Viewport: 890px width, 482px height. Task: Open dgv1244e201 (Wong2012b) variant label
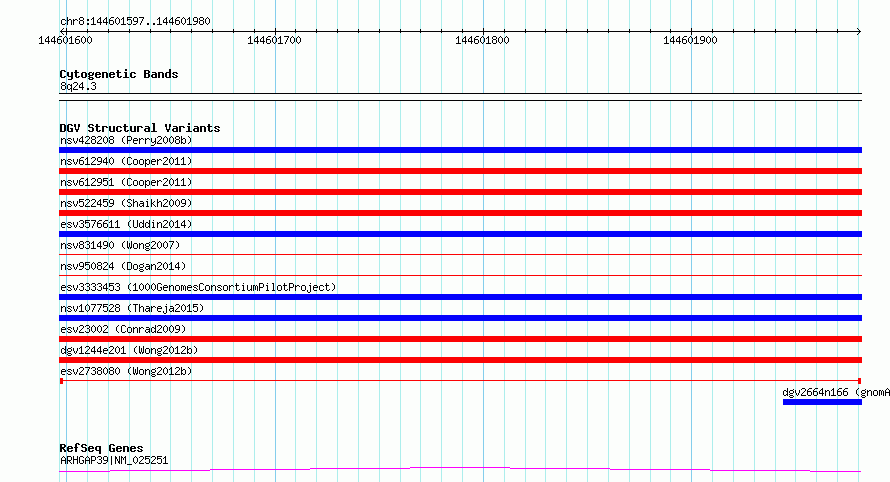coord(129,350)
